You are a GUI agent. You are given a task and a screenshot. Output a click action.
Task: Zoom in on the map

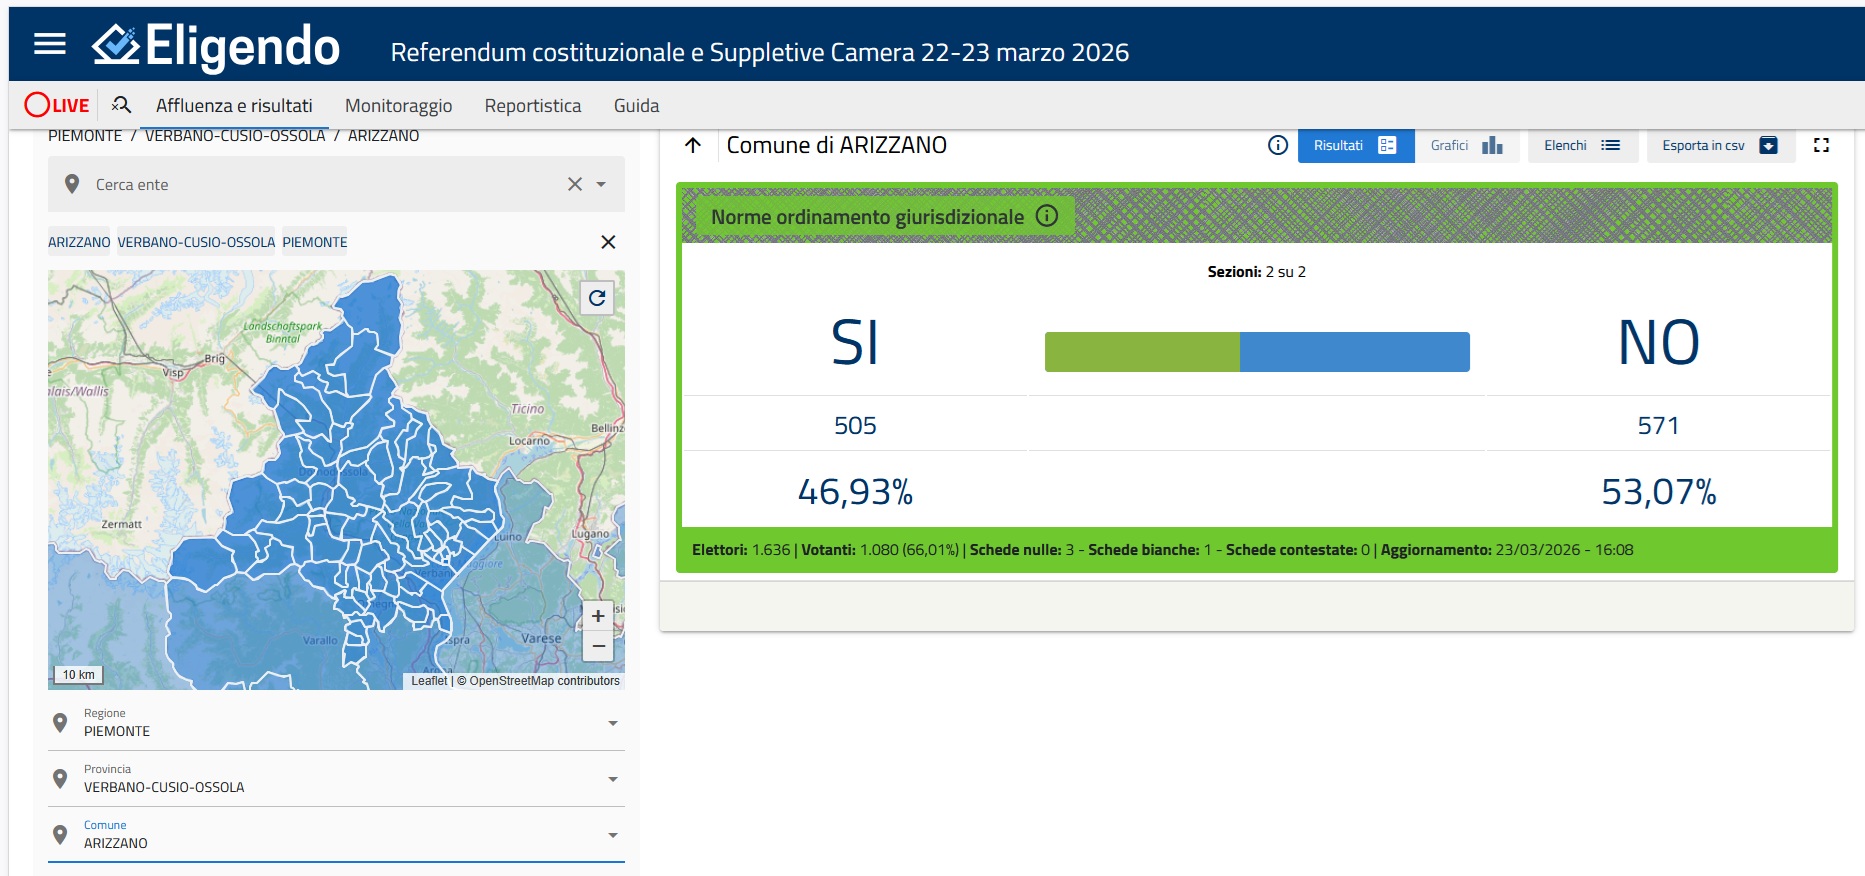point(597,616)
